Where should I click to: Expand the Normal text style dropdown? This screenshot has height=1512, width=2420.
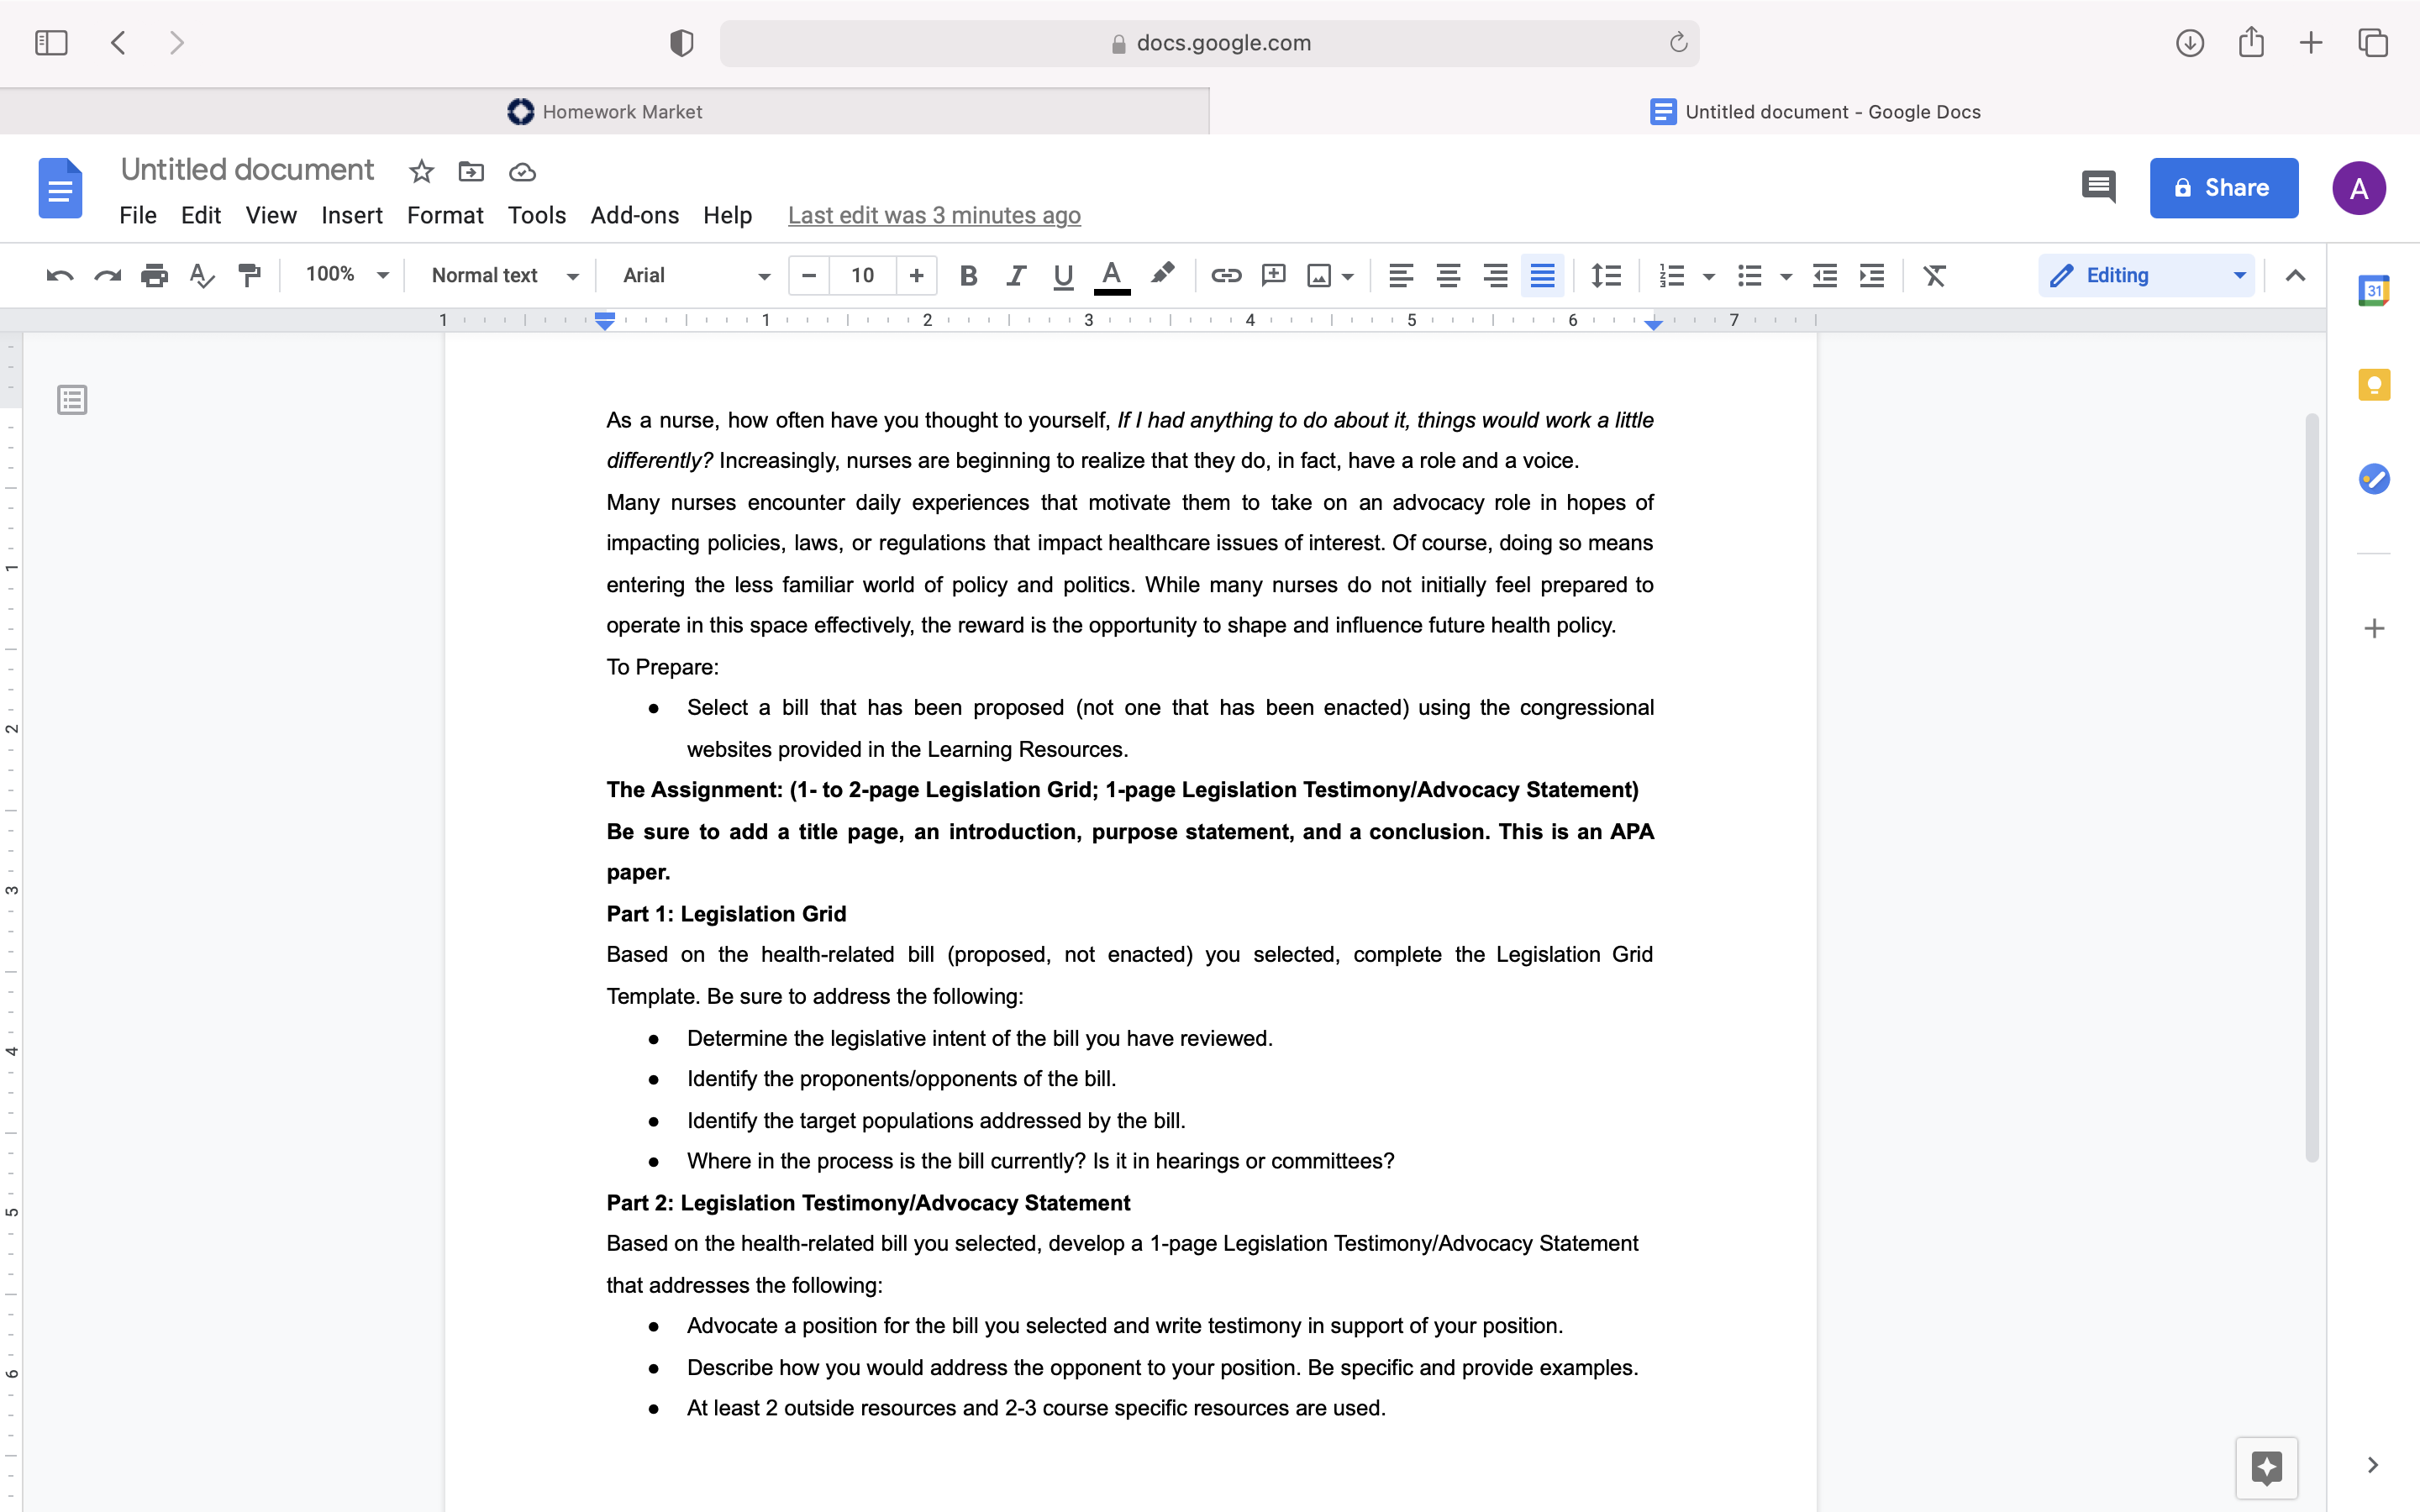tap(504, 275)
